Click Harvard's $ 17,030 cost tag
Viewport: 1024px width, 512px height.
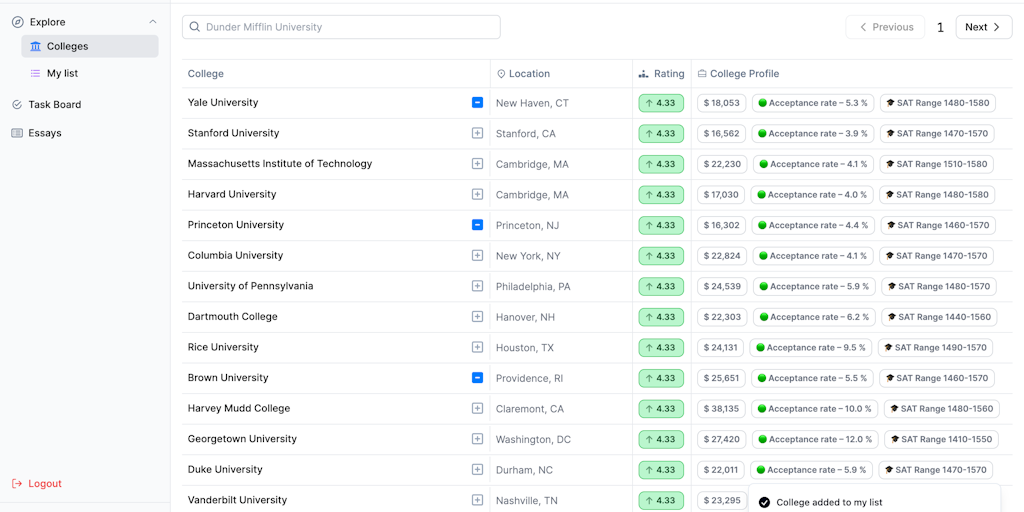(x=721, y=195)
